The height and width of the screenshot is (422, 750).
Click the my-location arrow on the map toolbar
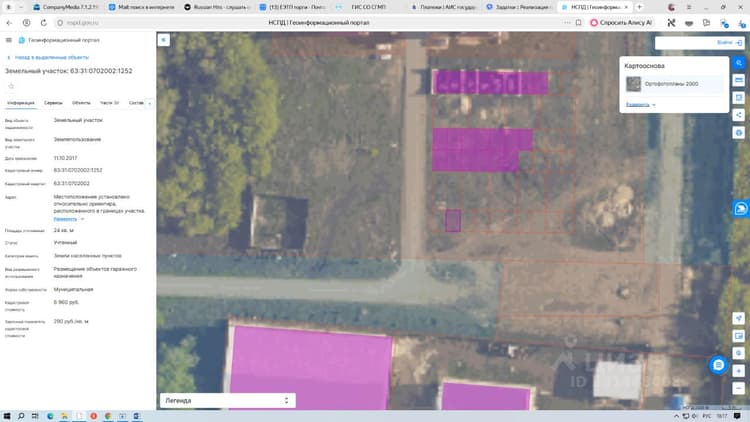point(739,318)
